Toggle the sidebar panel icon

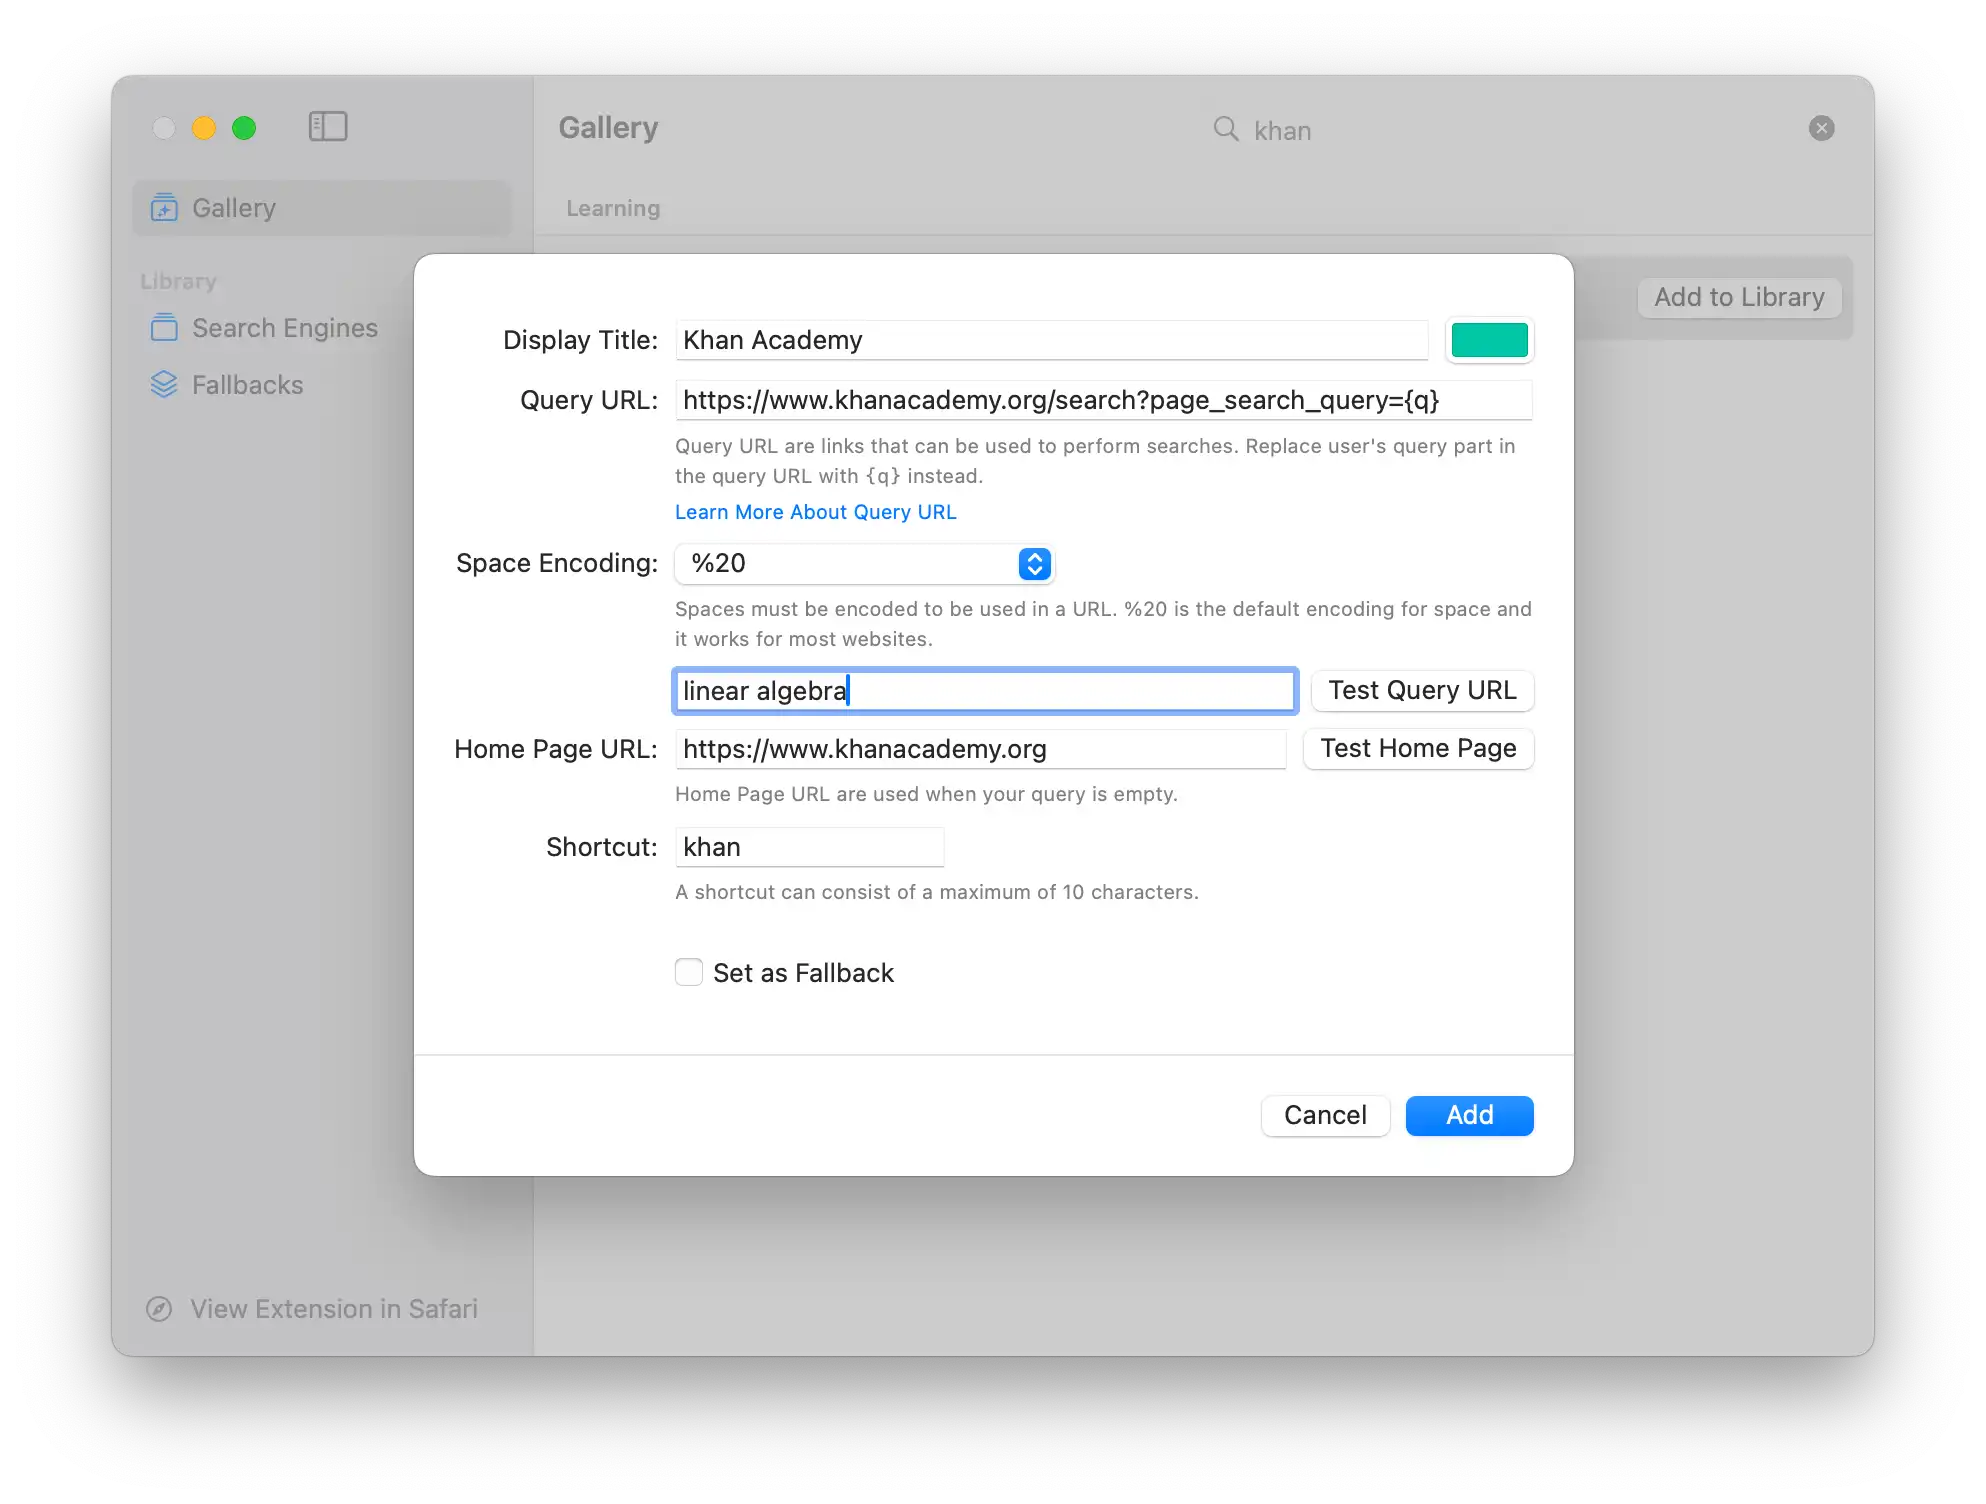pos(327,127)
